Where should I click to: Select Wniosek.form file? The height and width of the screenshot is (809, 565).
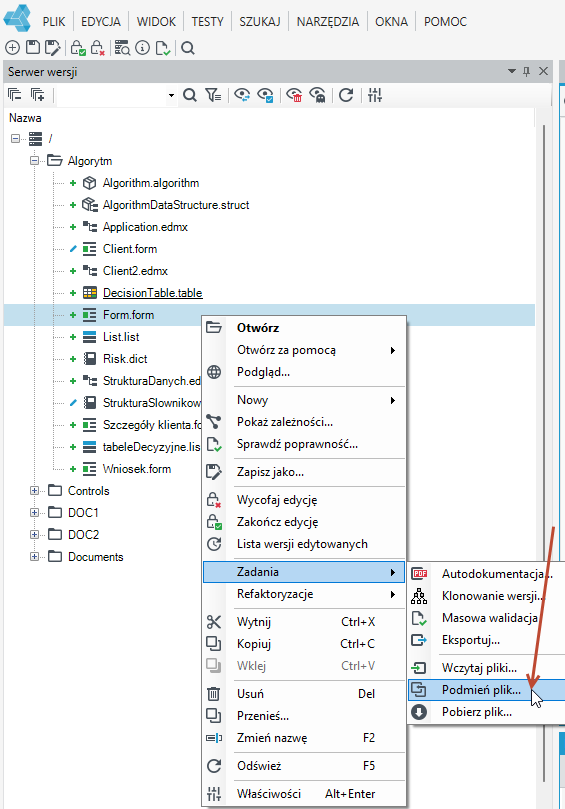point(137,468)
